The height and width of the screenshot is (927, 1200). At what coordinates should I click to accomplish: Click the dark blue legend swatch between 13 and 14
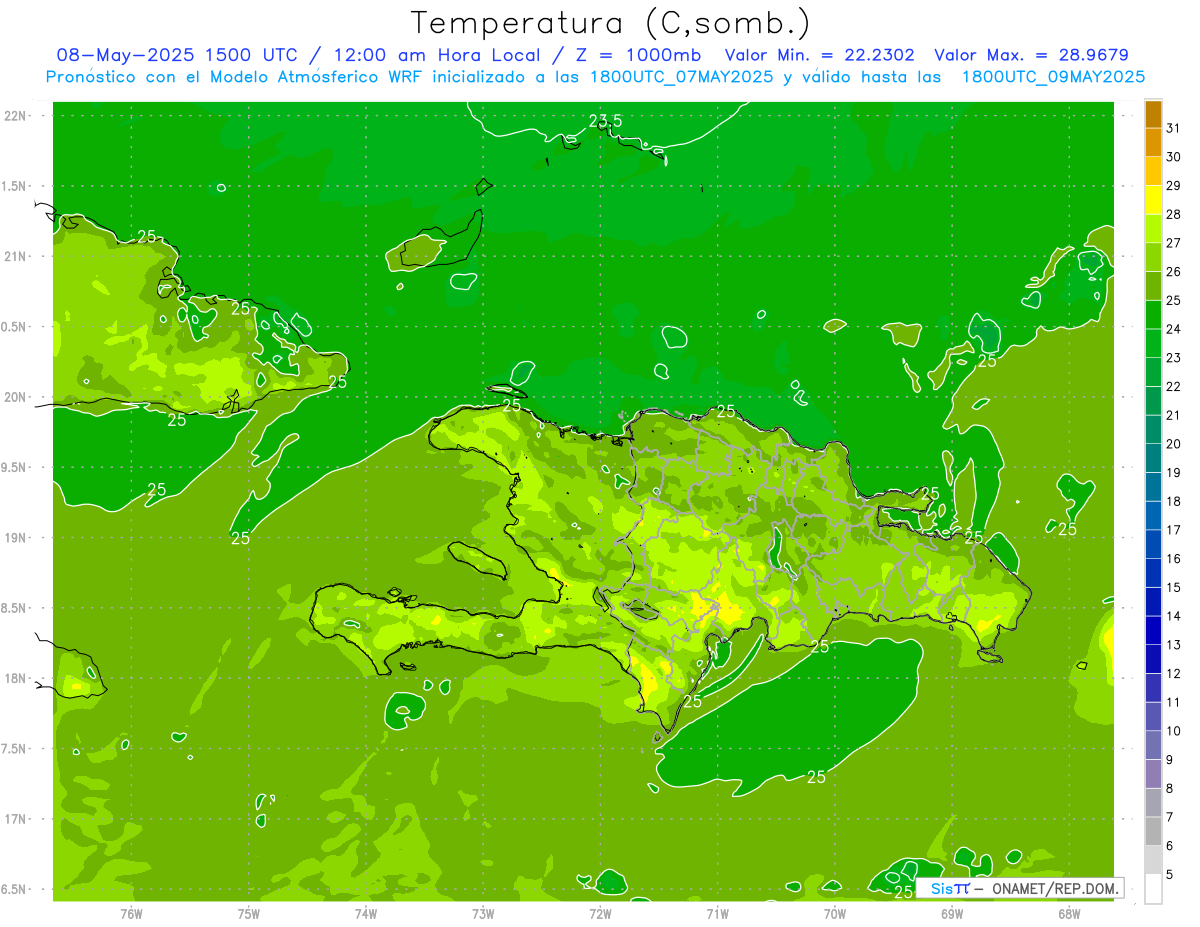tap(1153, 630)
